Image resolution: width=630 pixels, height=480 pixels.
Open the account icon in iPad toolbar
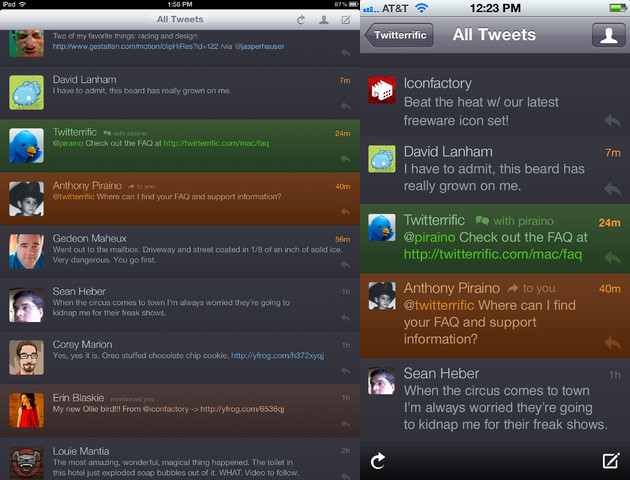point(324,19)
